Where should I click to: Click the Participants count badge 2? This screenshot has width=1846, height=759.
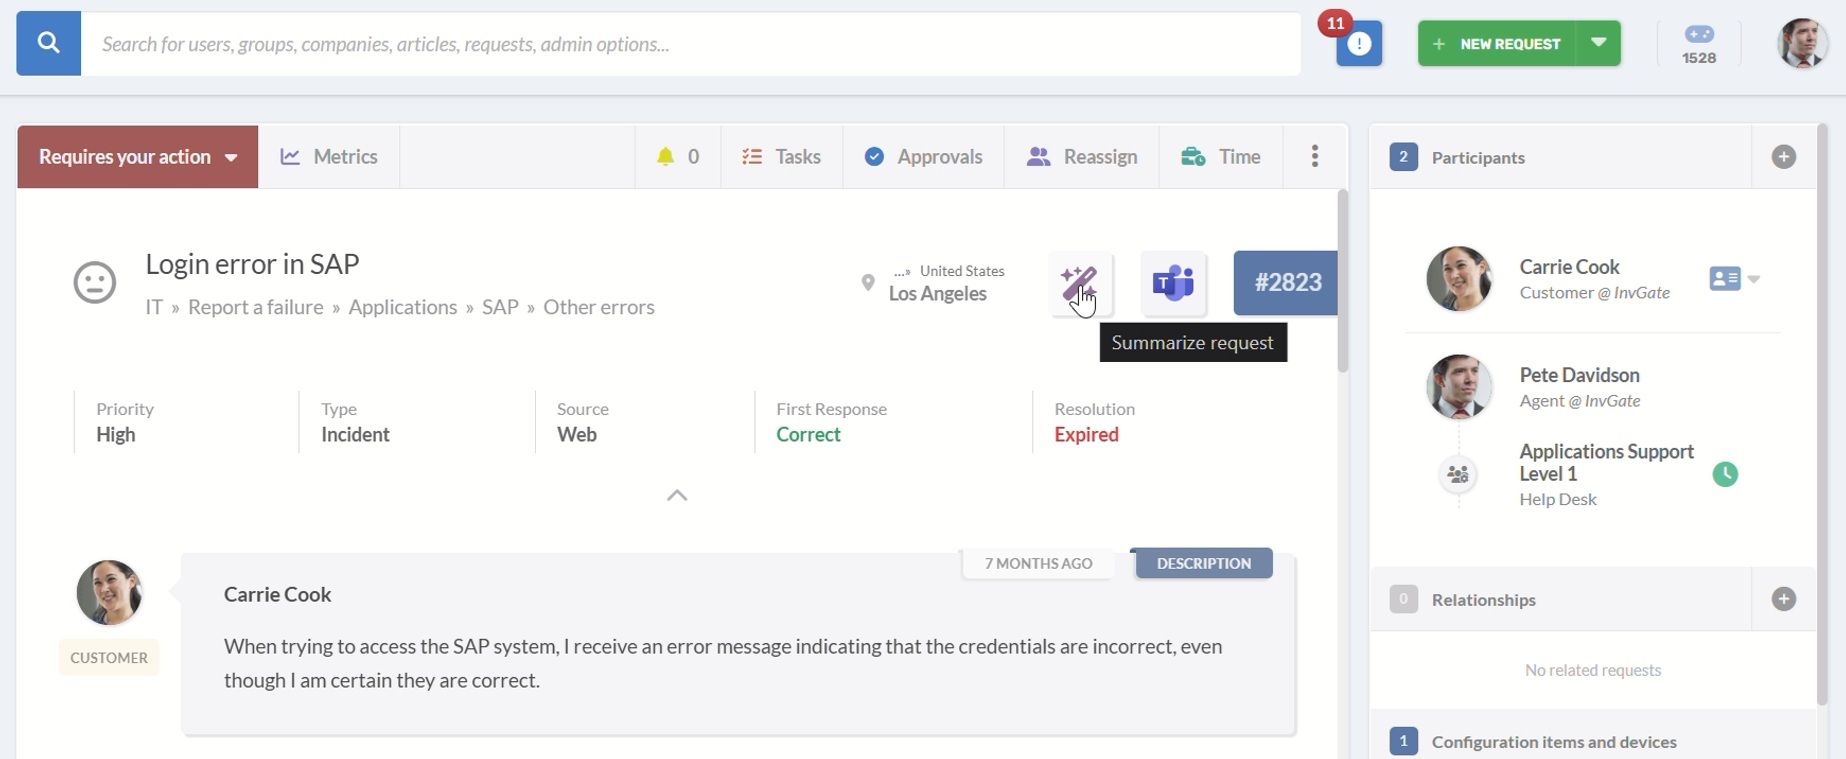click(1403, 157)
